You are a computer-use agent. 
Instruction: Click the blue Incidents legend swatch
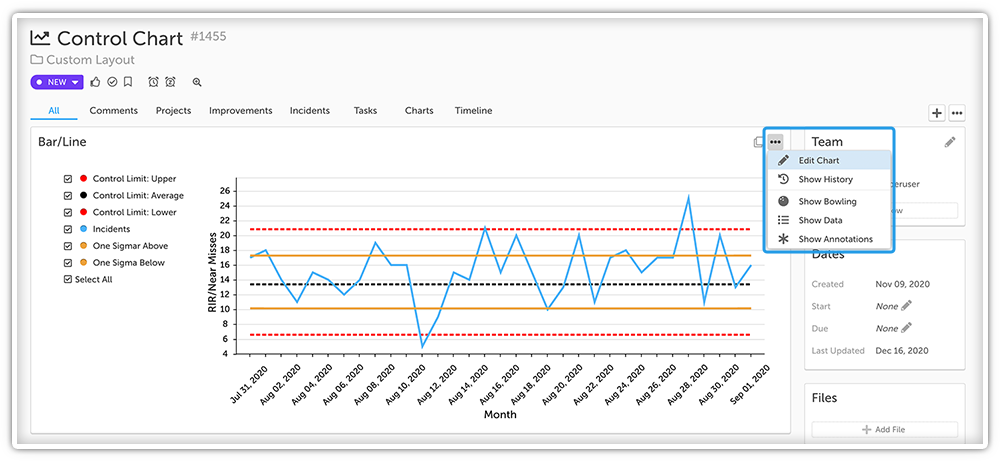coord(84,229)
